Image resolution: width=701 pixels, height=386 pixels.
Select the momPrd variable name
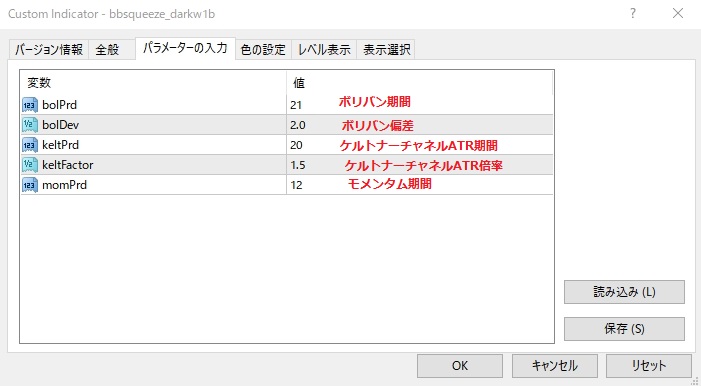coord(64,185)
